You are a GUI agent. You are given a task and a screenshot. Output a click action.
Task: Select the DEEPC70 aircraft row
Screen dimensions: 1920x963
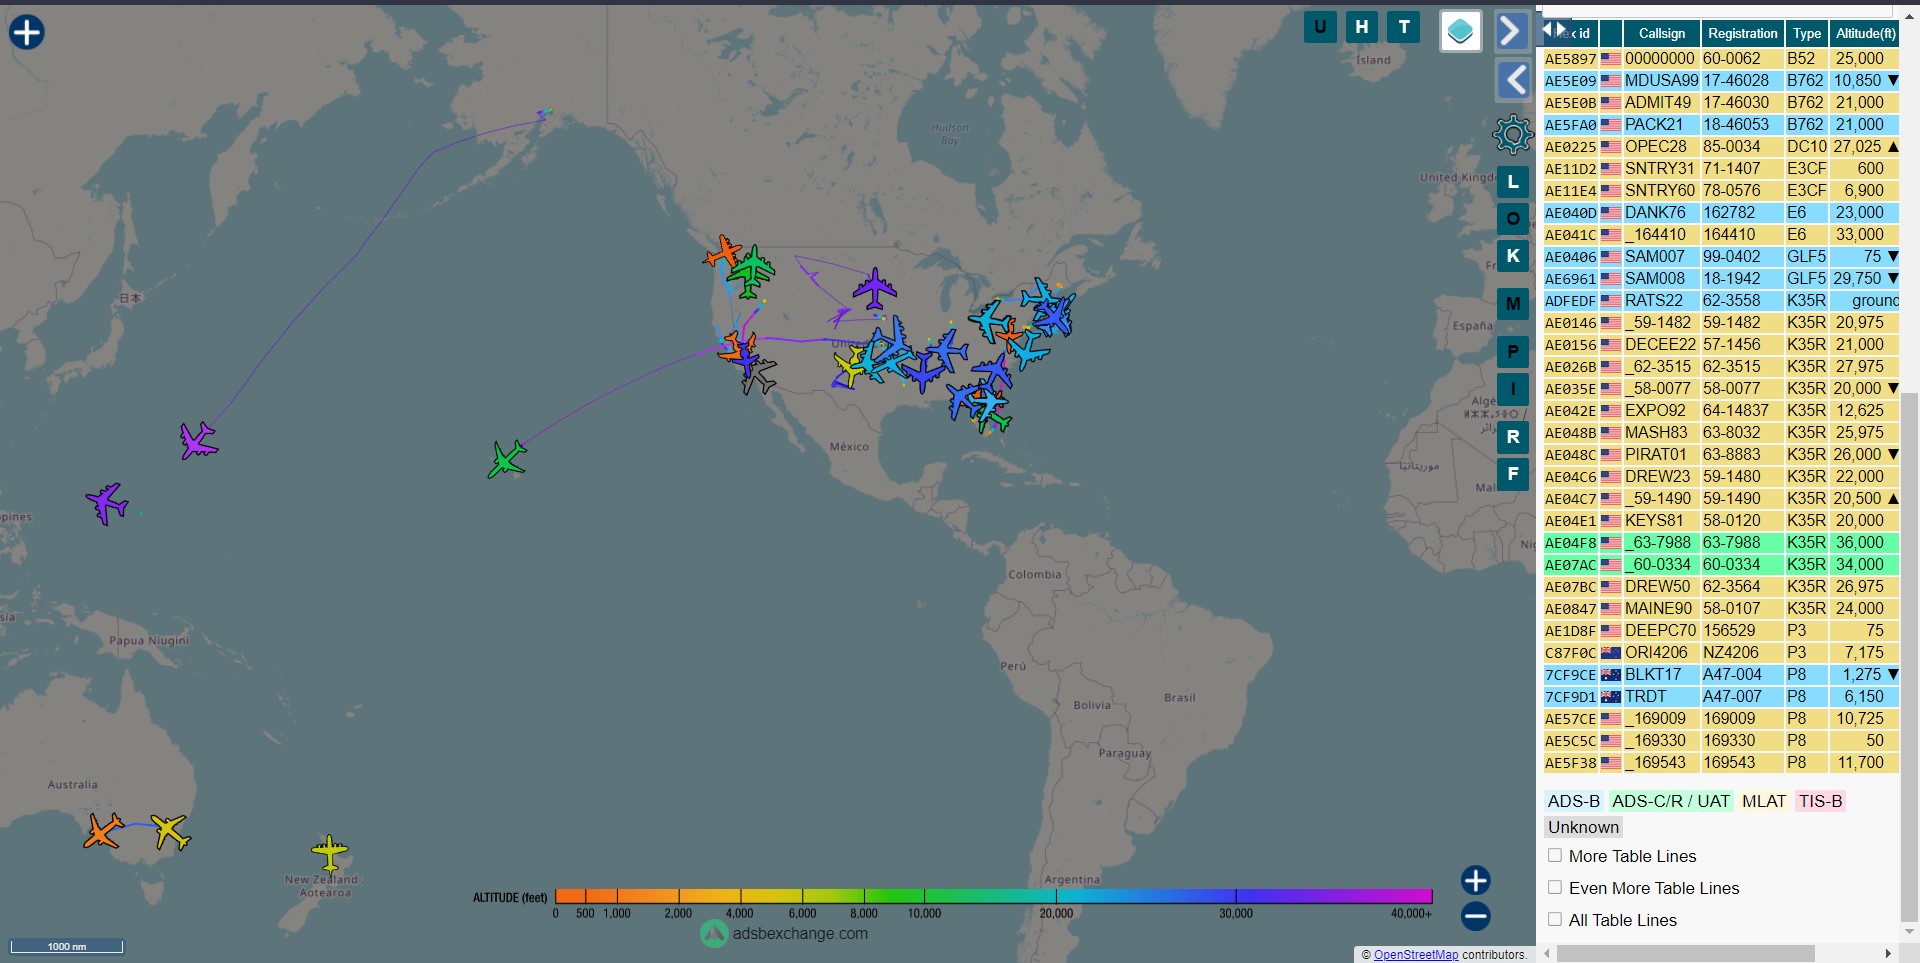[1721, 630]
